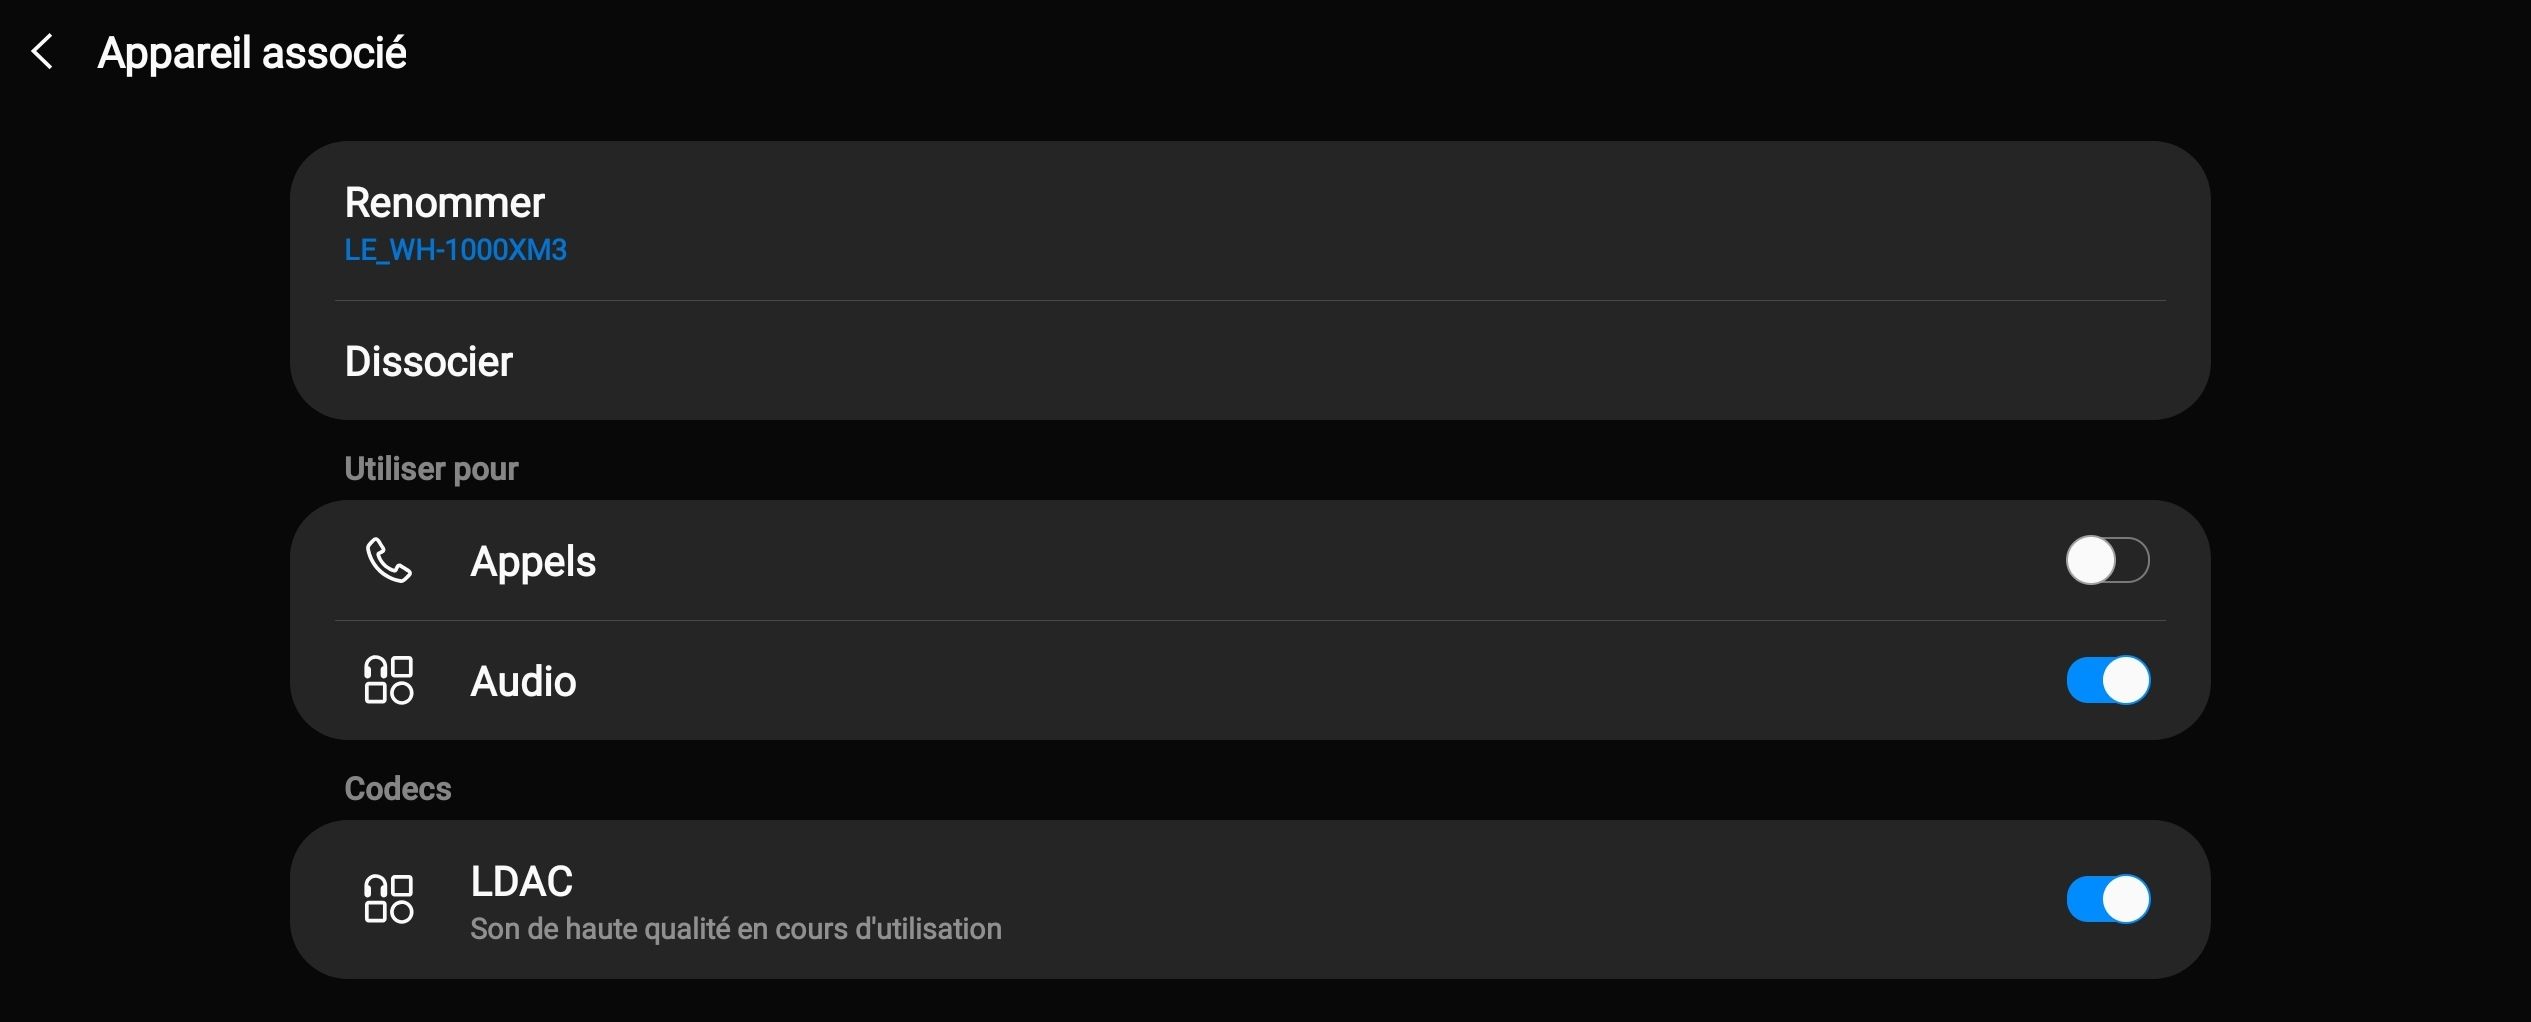
Task: Select the Appels text label
Action: pos(533,561)
